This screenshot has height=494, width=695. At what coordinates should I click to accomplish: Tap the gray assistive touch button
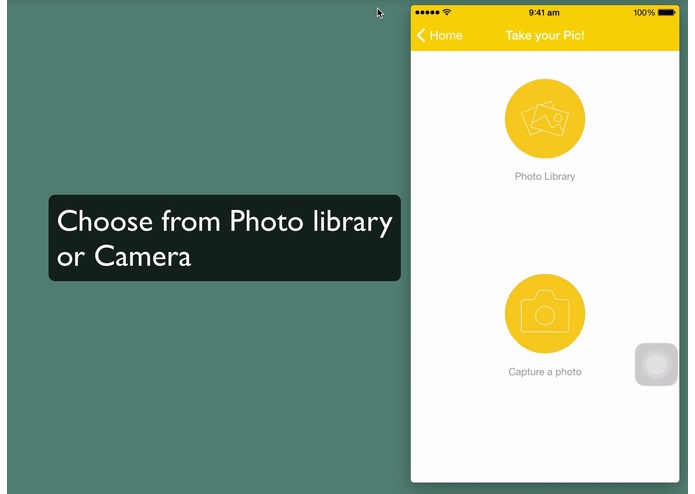pyautogui.click(x=656, y=364)
